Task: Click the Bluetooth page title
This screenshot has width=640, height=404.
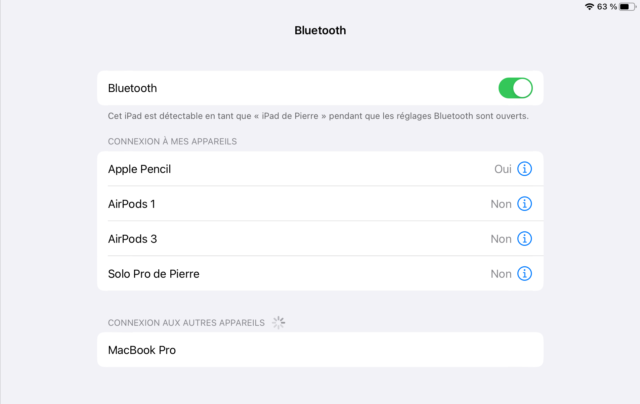Action: coord(320,30)
